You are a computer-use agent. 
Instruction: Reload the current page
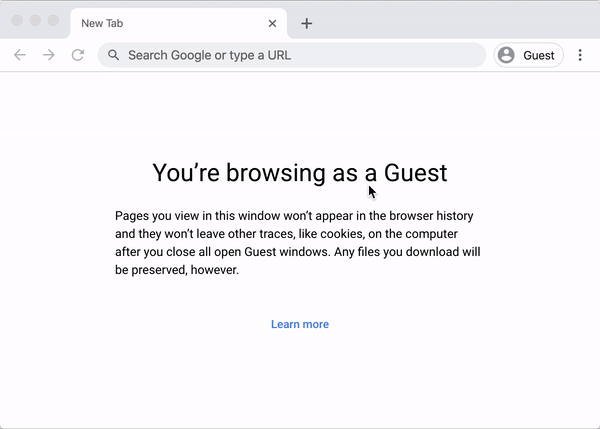[78, 55]
